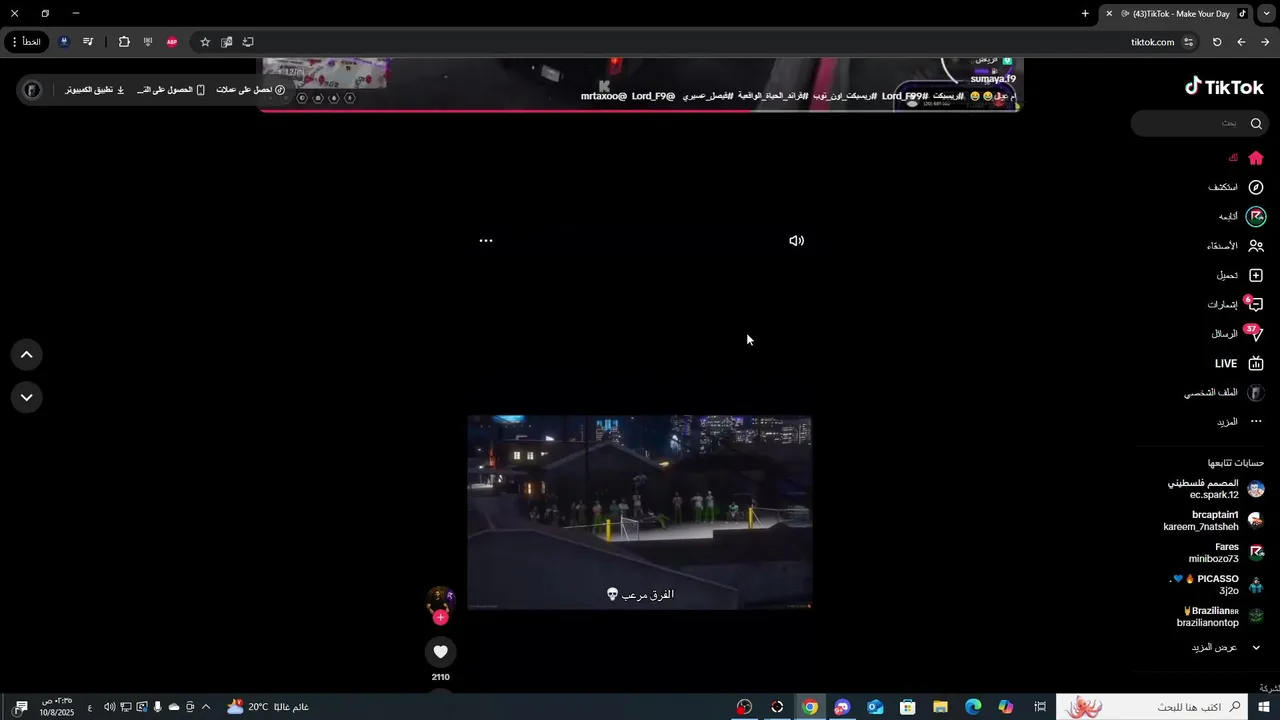The width and height of the screenshot is (1280, 720).
Task: Open followed account minibozo73
Action: tap(1226, 552)
